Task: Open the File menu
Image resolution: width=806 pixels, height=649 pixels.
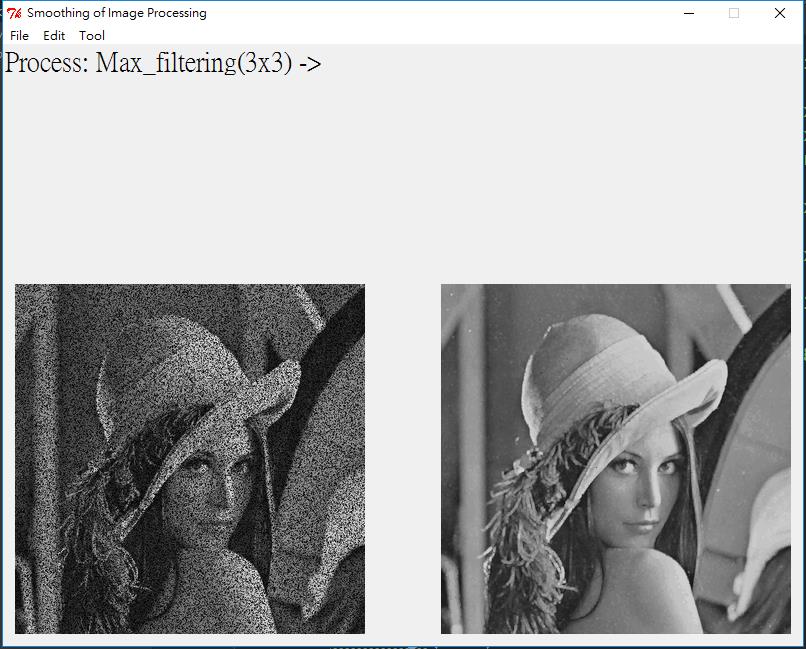Action: [20, 35]
